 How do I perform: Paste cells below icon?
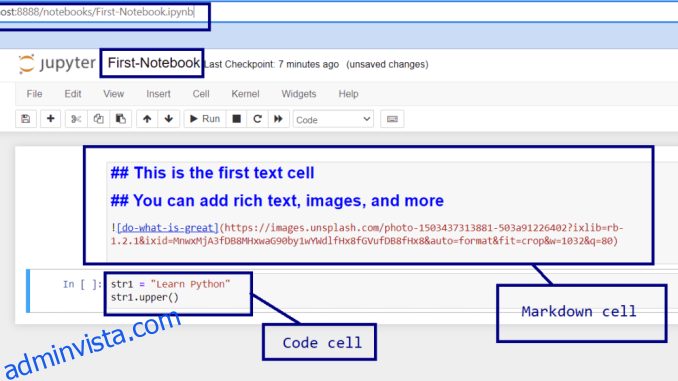[x=121, y=119]
